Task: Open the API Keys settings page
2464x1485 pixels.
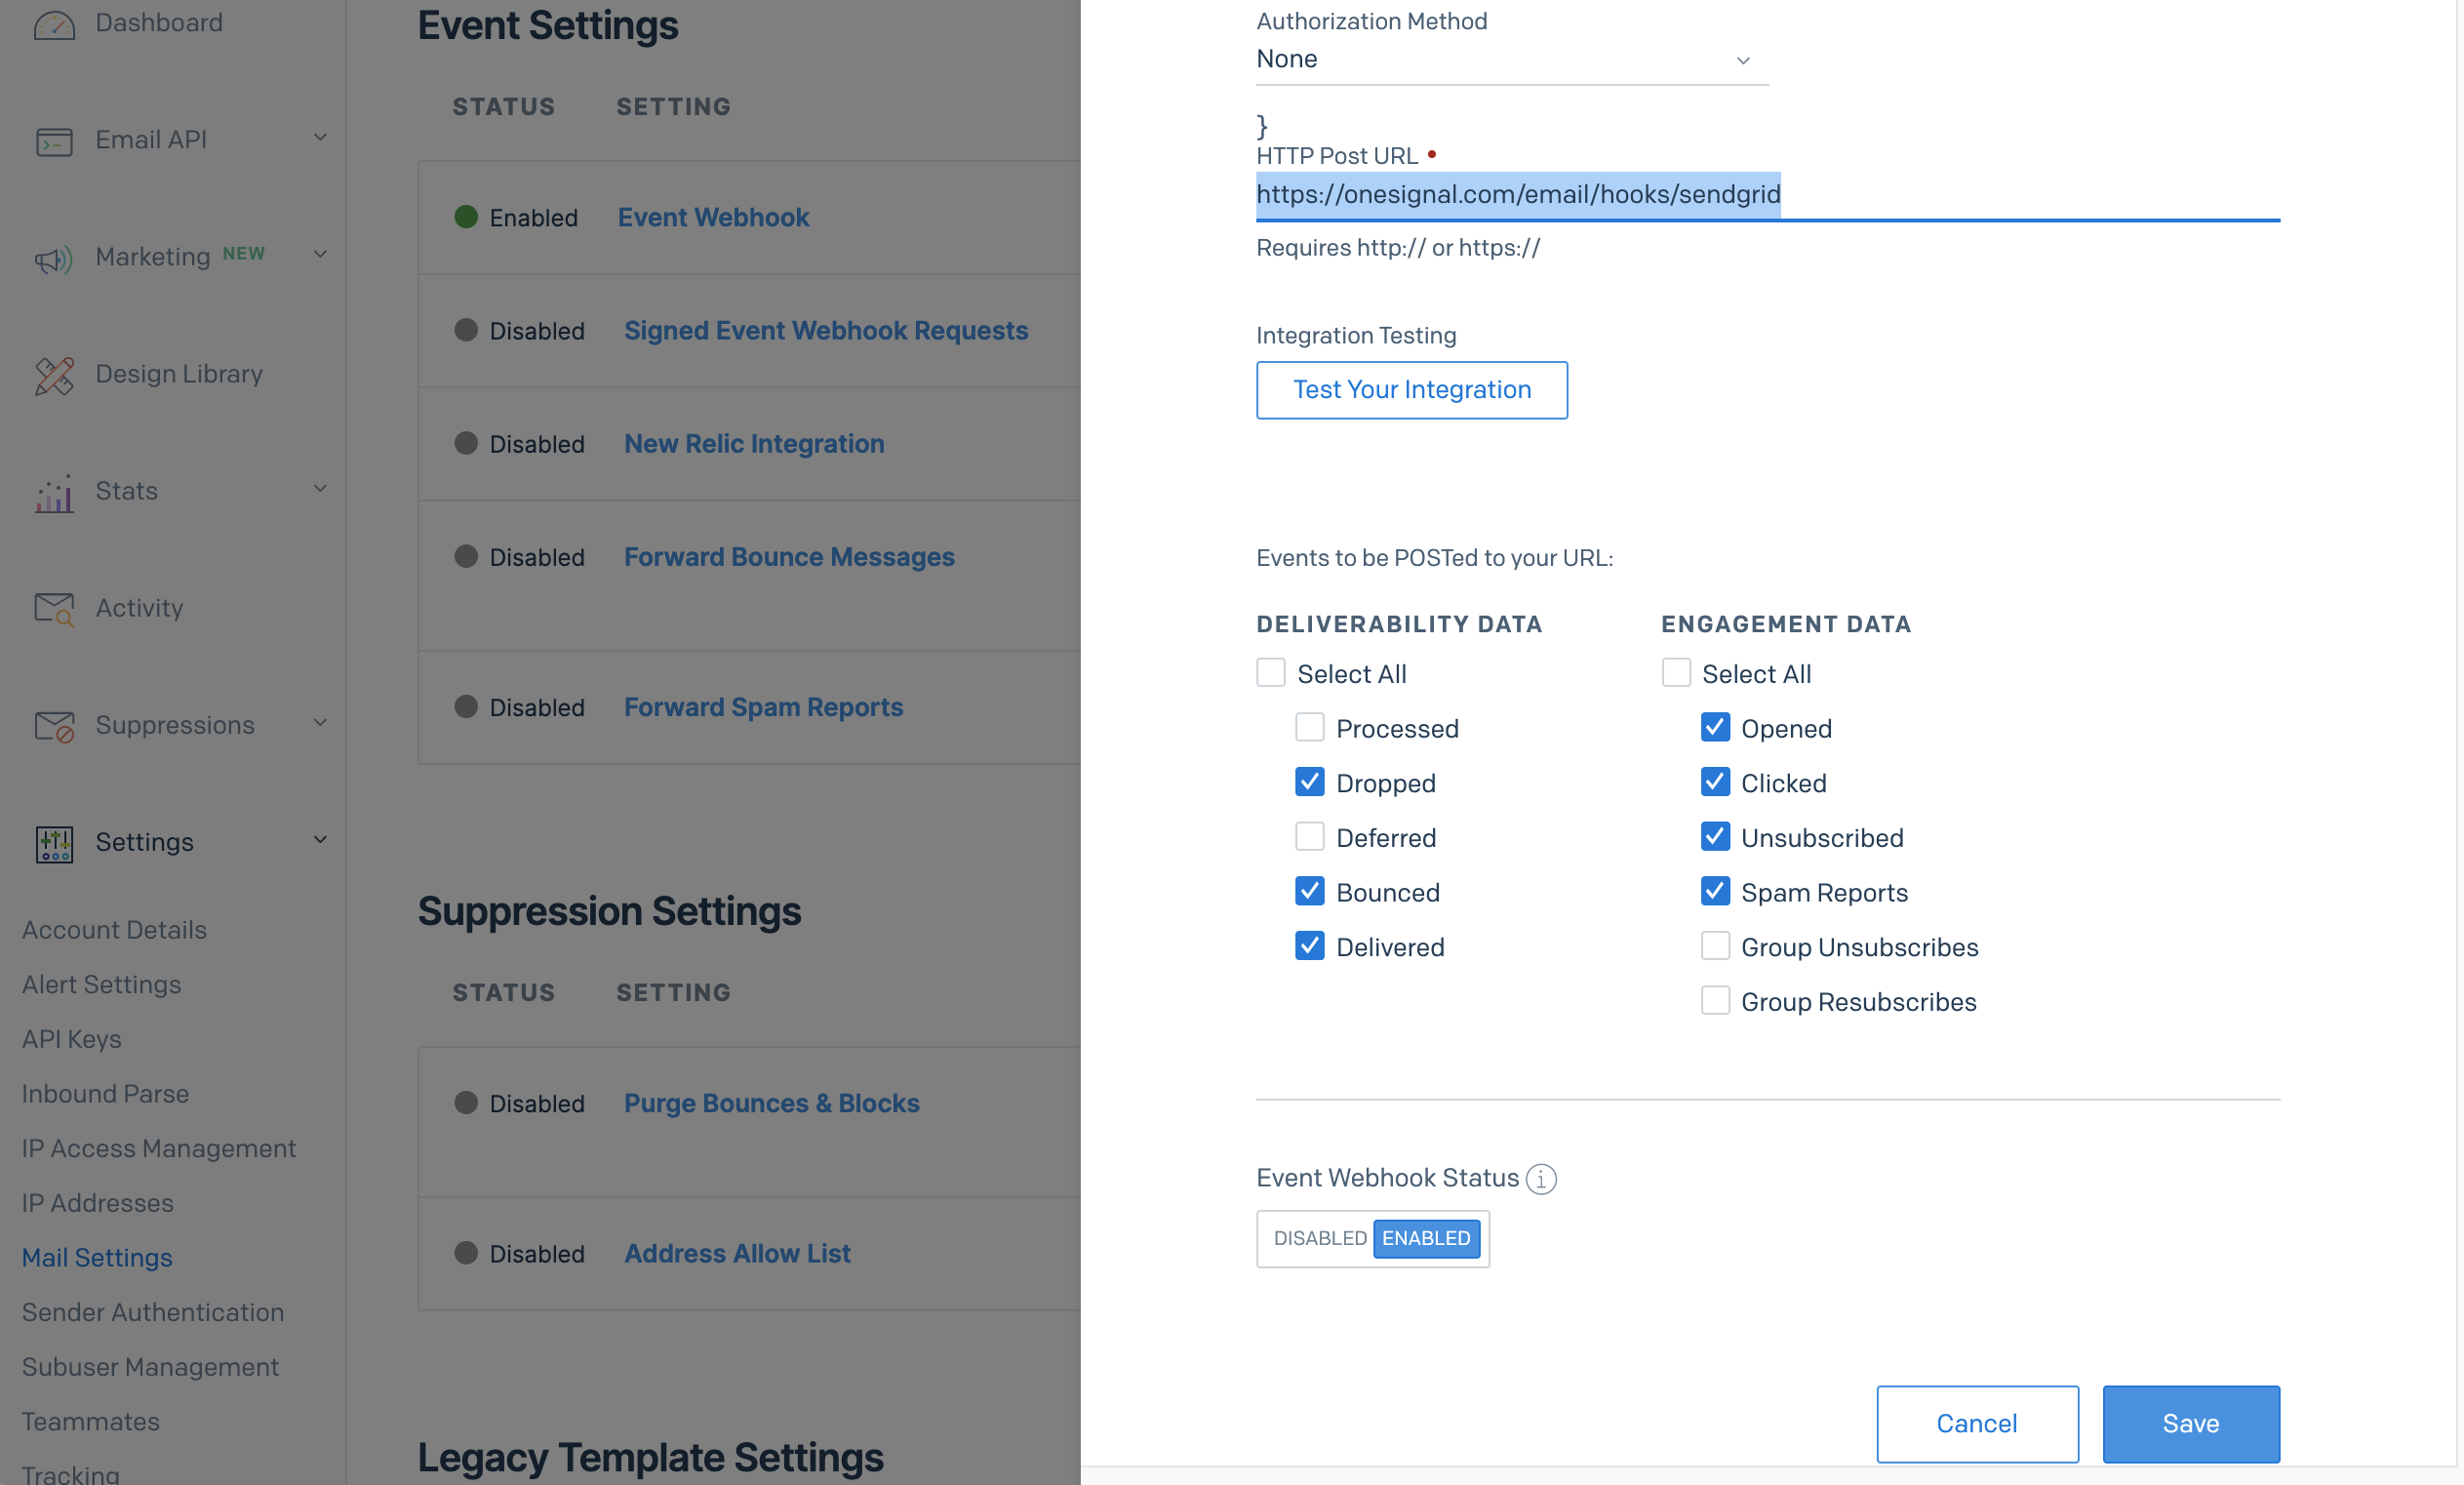Action: [71, 1039]
